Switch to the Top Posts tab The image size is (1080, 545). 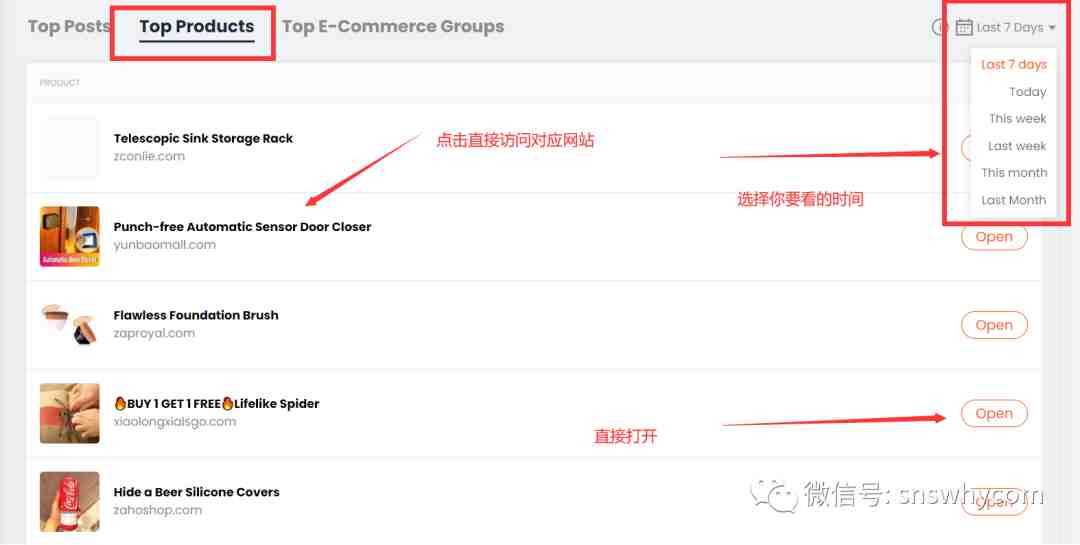69,26
